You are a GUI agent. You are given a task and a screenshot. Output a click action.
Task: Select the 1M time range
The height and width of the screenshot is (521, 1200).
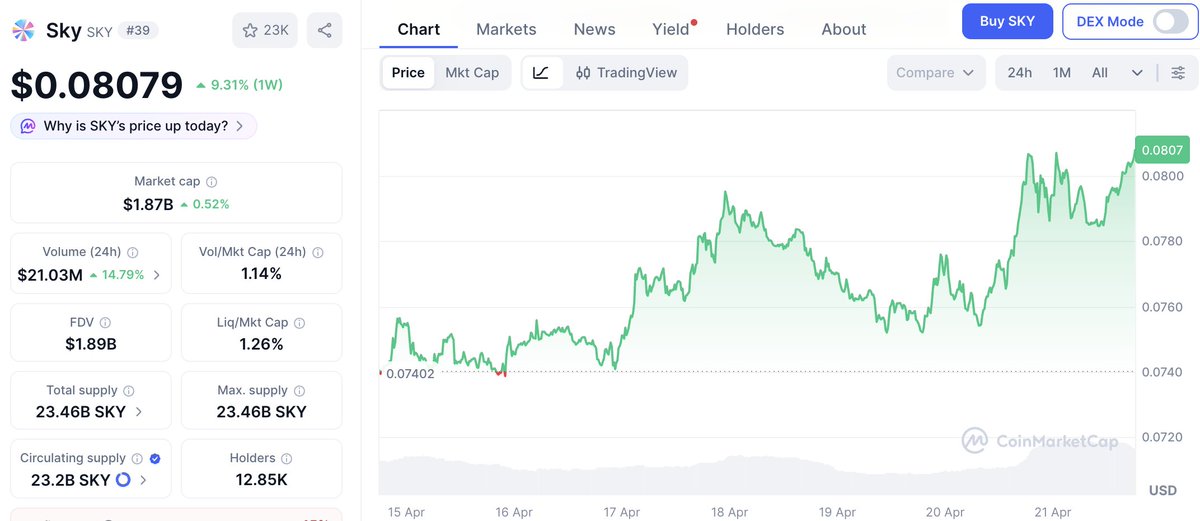(x=1062, y=72)
